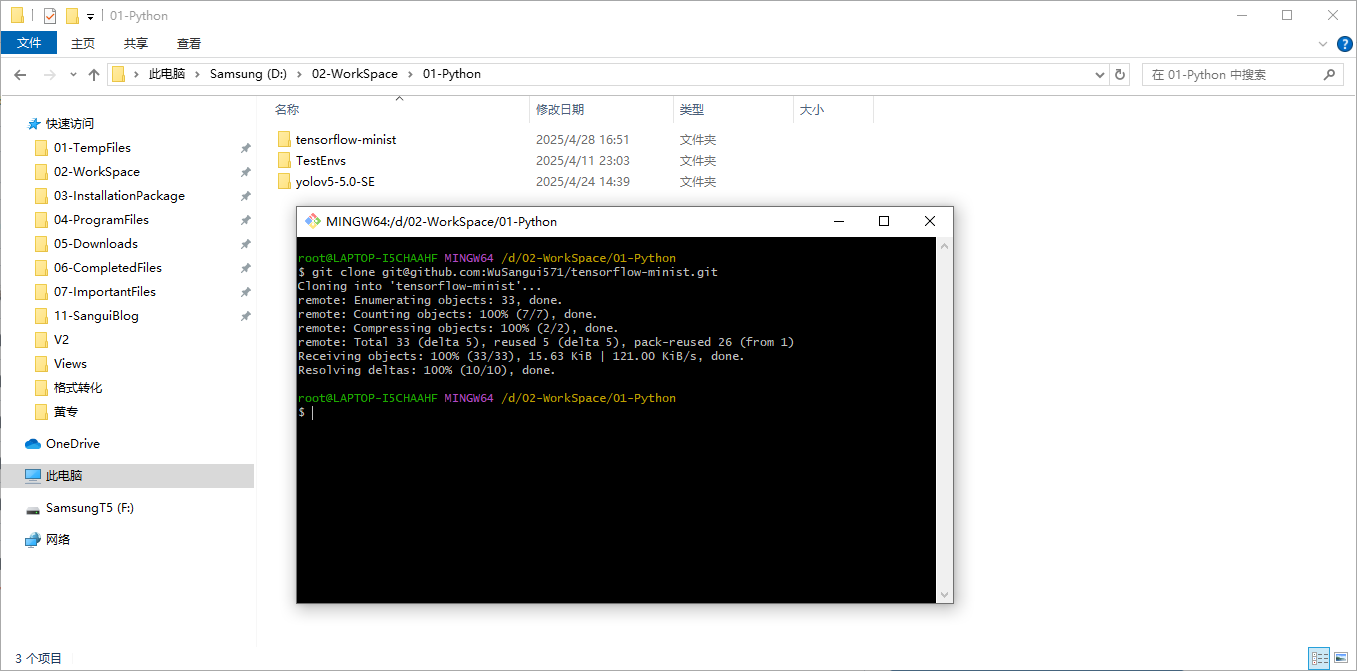Open 06-CompletedFiles in quick access
The width and height of the screenshot is (1357, 671).
point(108,268)
